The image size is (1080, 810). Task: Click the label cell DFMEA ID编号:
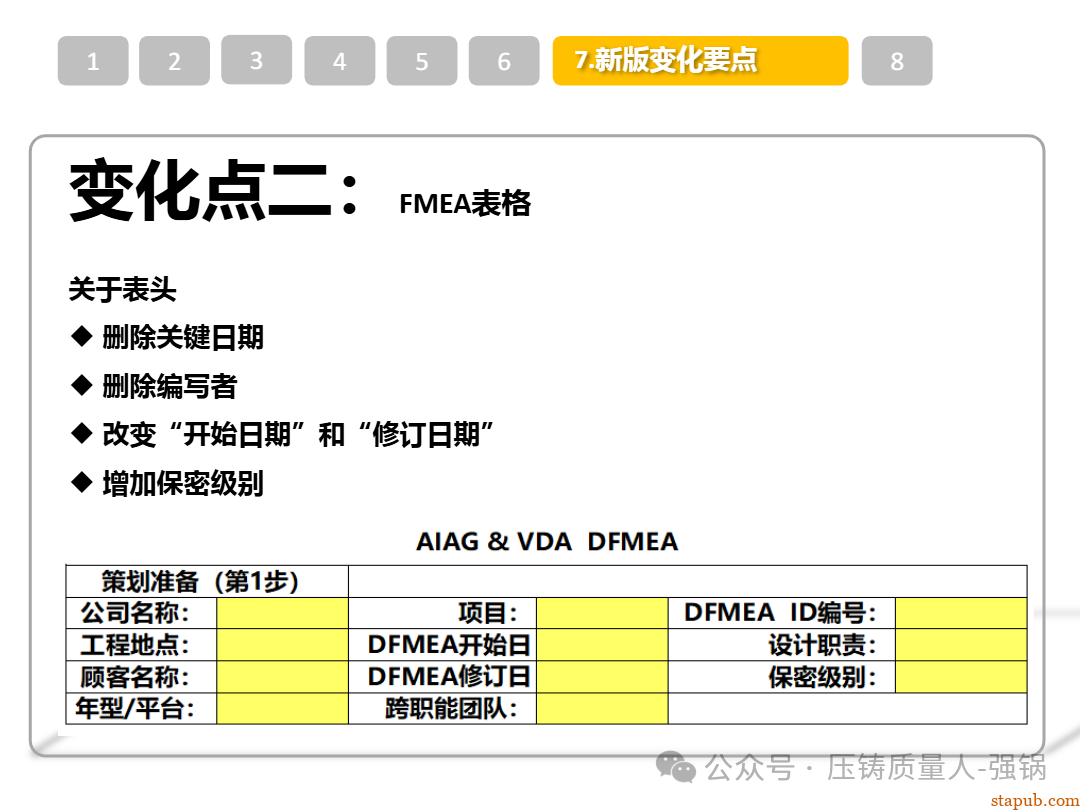782,613
